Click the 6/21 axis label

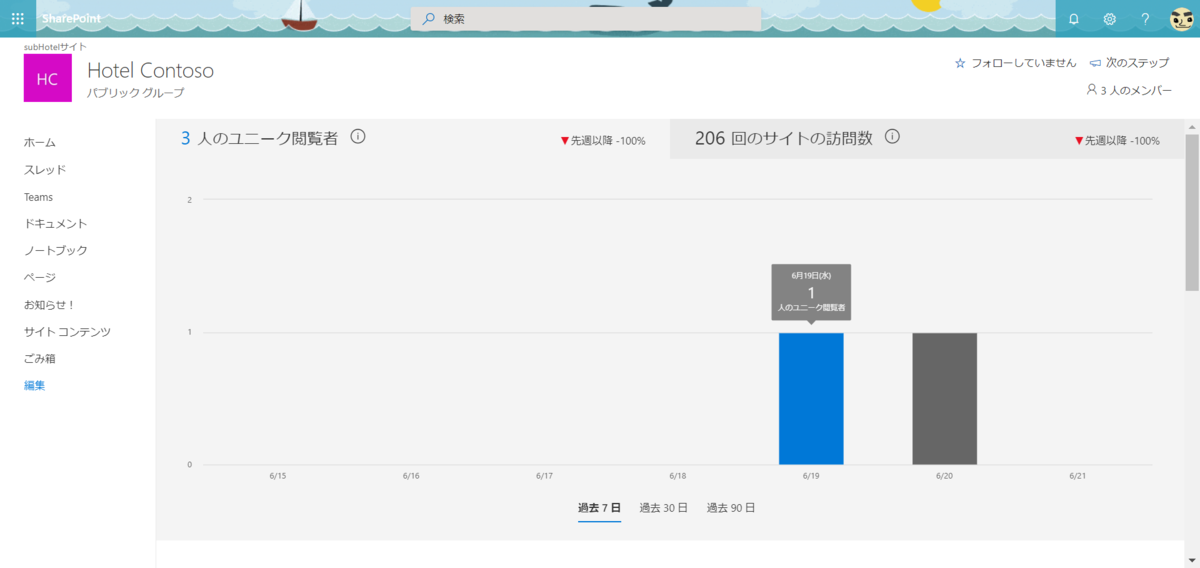(x=1077, y=476)
